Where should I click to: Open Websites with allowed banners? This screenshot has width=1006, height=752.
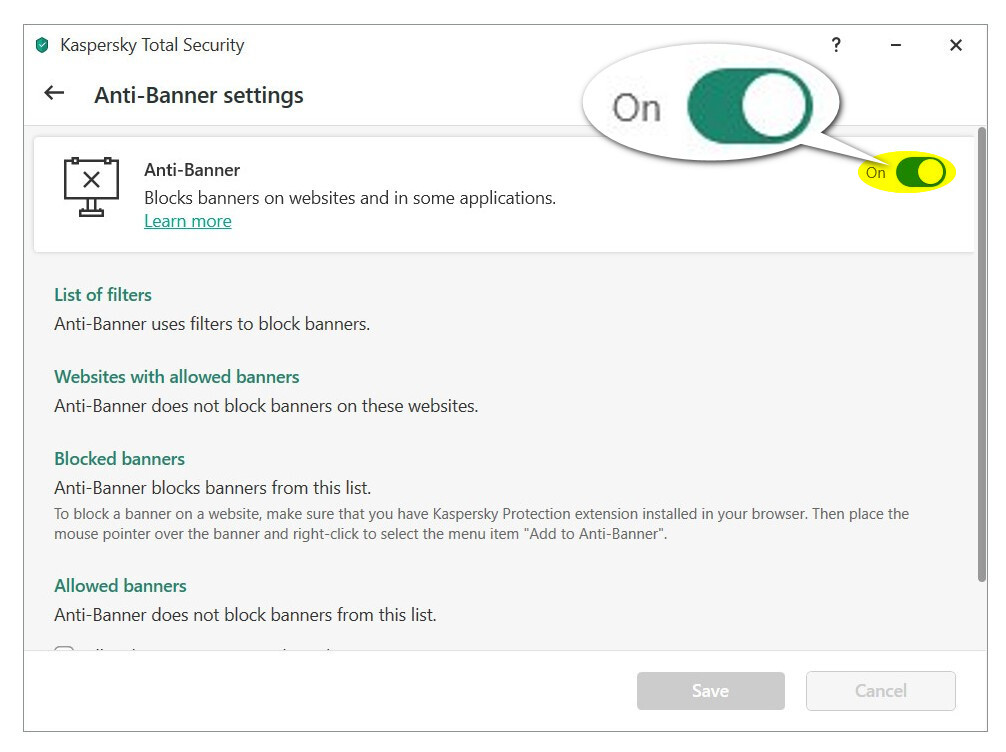click(176, 377)
